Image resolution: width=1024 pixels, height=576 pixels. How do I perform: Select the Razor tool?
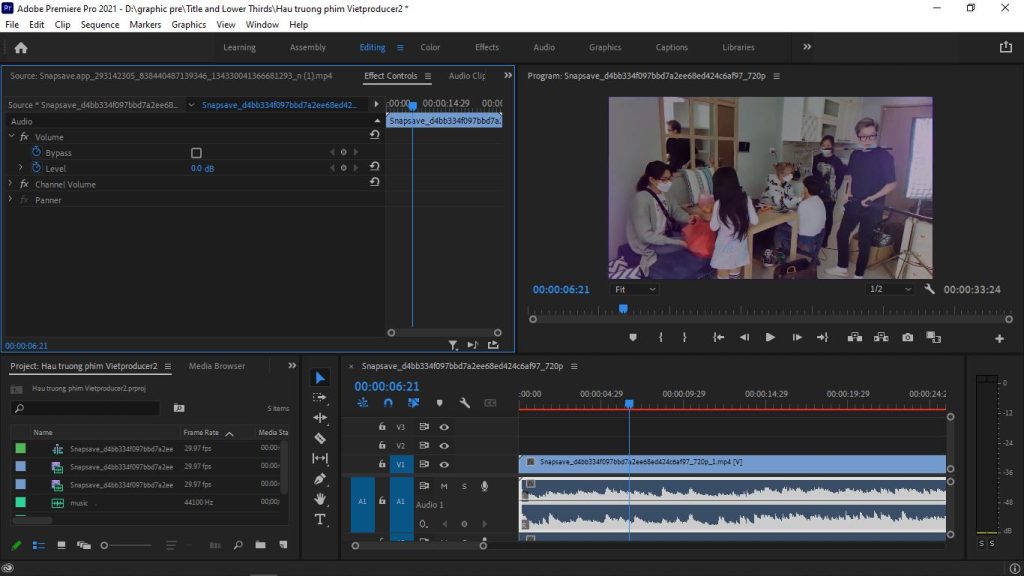tap(320, 438)
